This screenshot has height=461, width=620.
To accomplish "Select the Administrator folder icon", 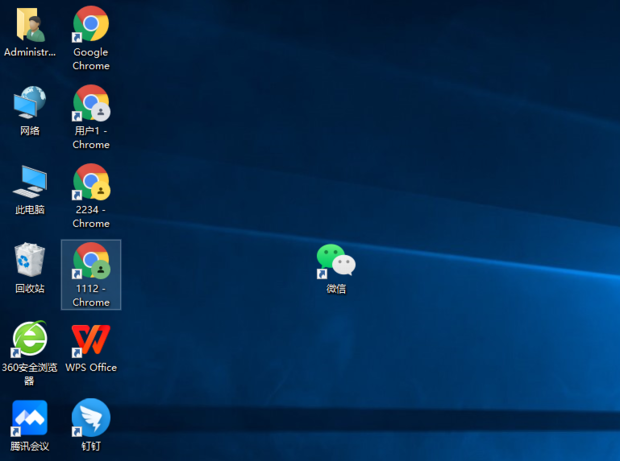I will point(30,25).
